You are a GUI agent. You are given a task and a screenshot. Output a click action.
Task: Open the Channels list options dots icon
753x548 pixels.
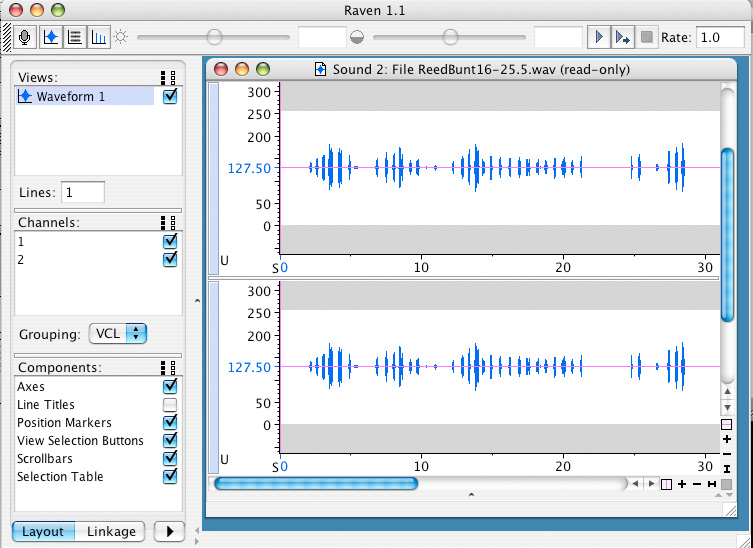[168, 223]
